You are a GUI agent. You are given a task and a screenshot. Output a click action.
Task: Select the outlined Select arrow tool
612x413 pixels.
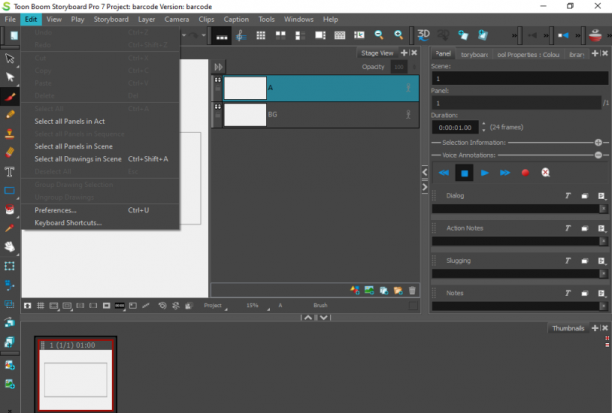(x=10, y=59)
